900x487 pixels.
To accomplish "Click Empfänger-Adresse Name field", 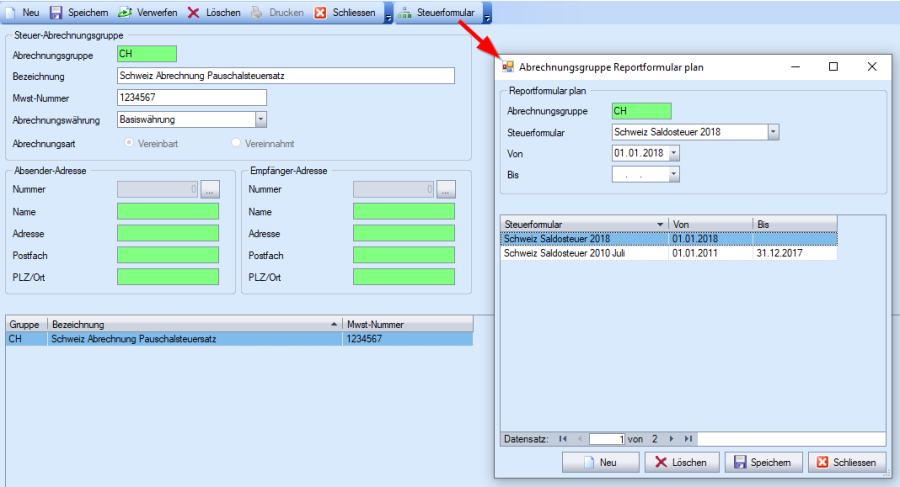I will coord(404,211).
